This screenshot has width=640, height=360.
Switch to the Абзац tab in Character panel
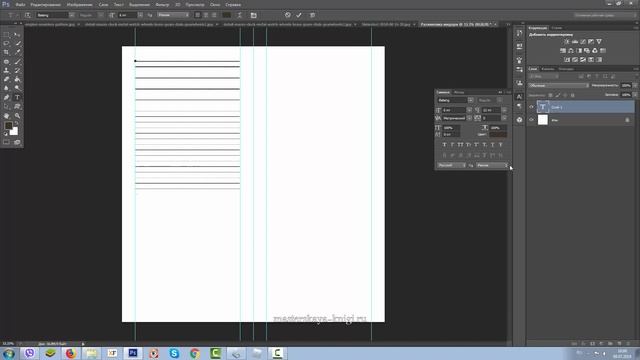pyautogui.click(x=459, y=92)
